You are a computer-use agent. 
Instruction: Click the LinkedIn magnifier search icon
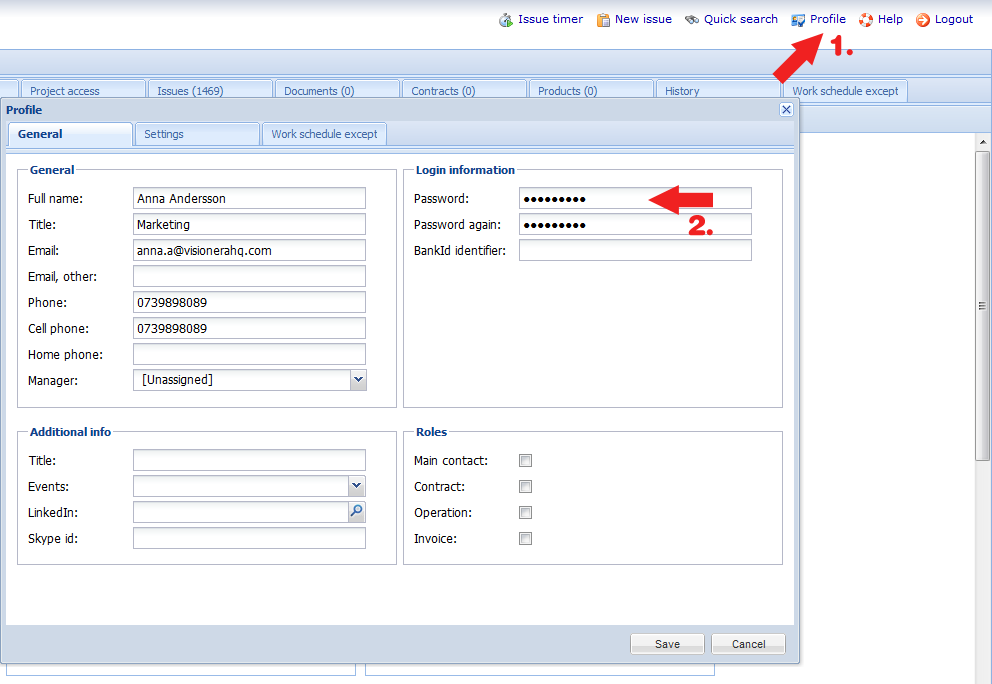[357, 511]
